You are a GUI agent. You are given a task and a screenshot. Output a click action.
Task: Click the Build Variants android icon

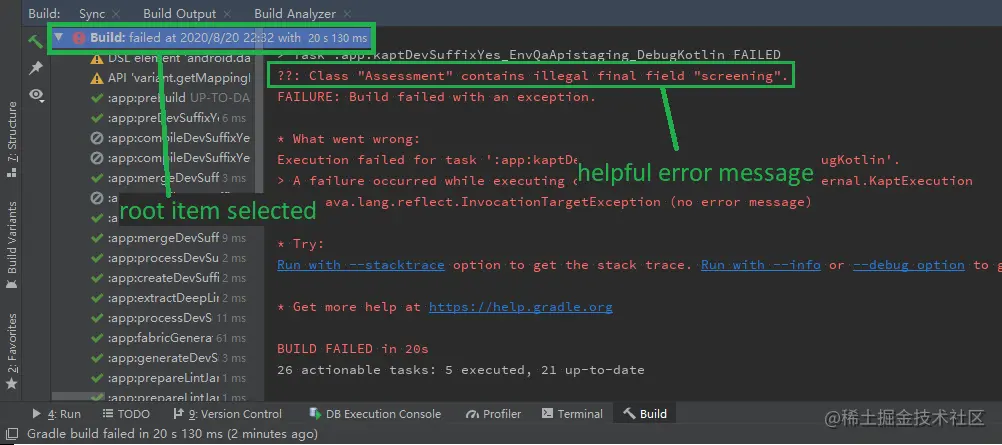[x=11, y=283]
